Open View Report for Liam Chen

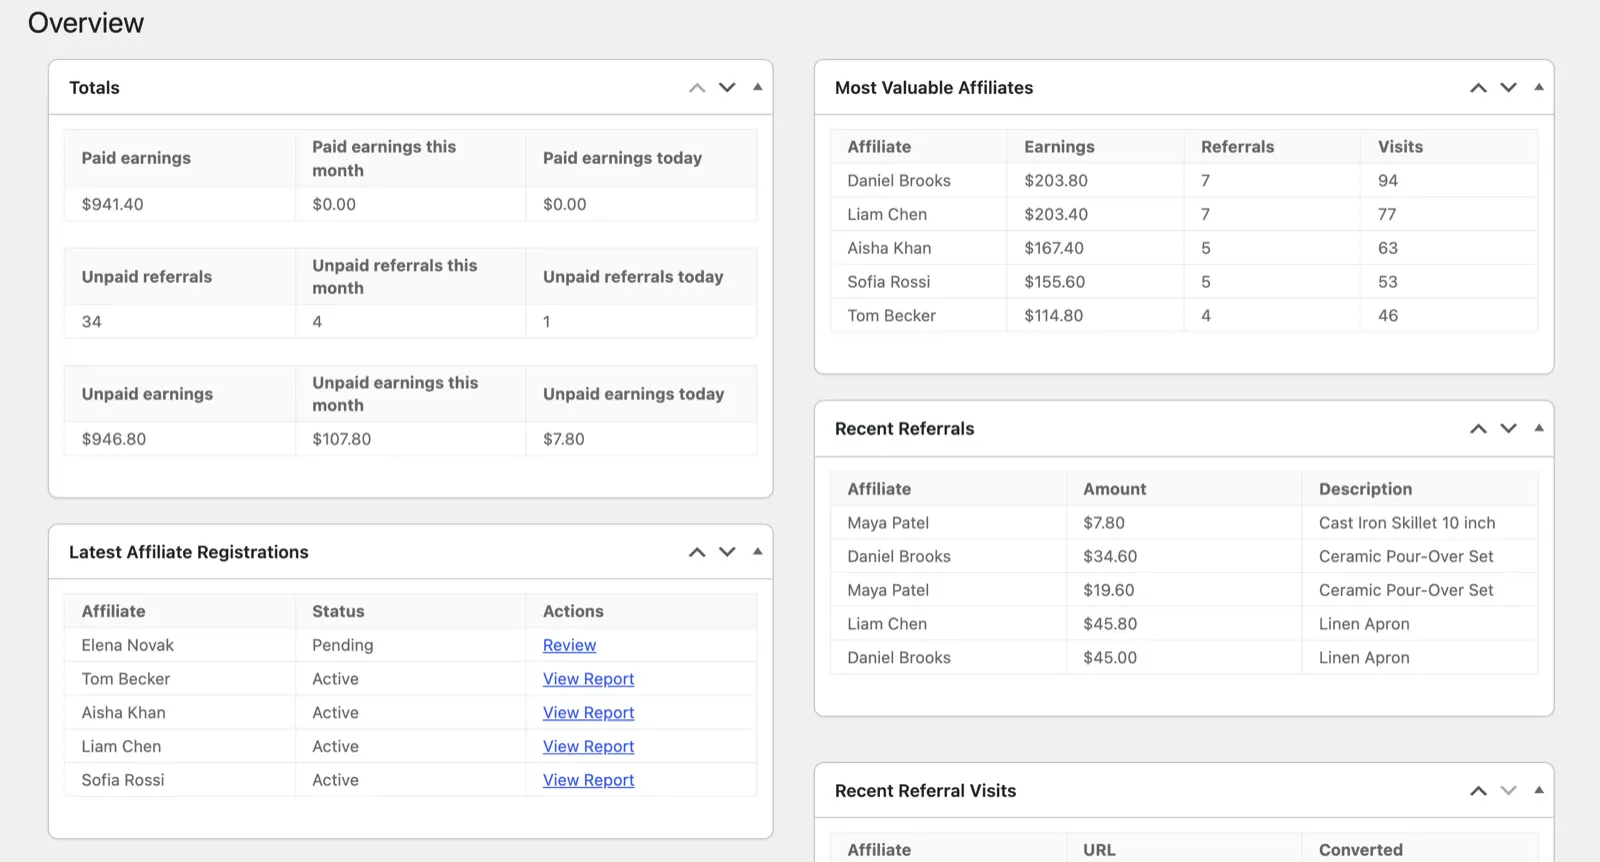click(588, 747)
